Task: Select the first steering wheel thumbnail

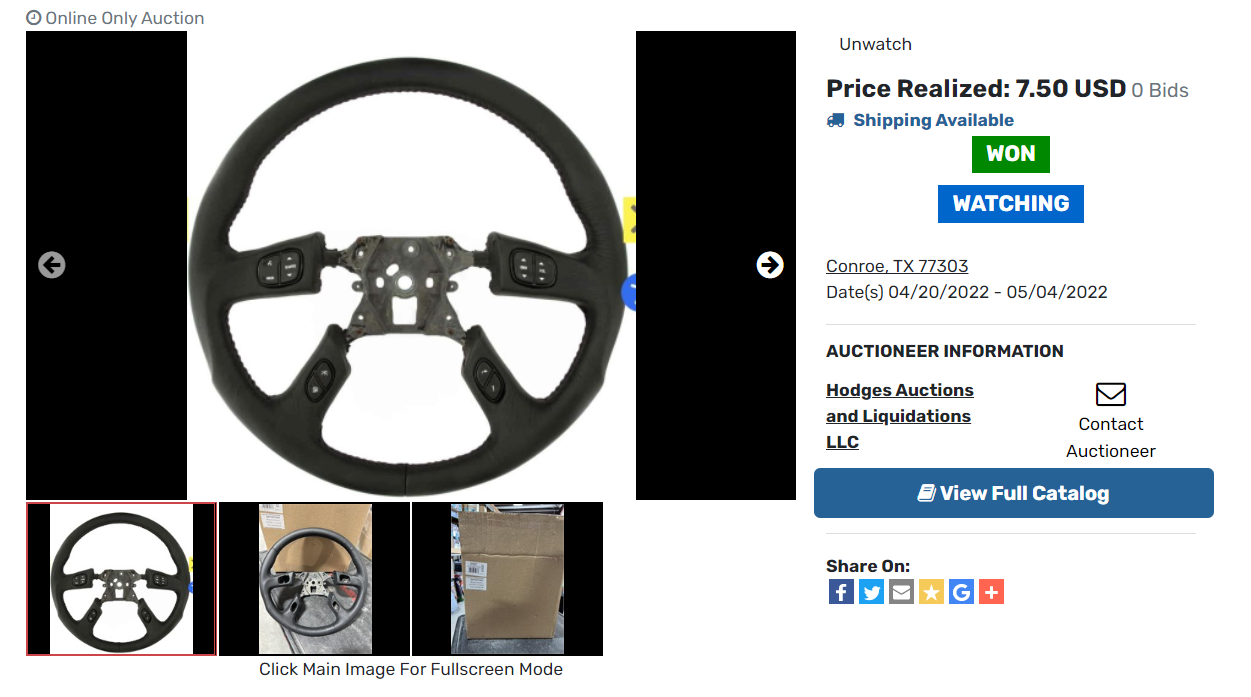Action: click(x=121, y=579)
